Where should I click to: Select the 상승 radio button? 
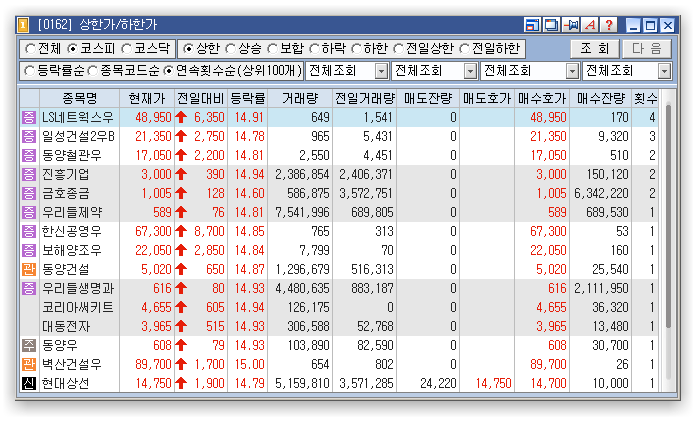click(230, 49)
